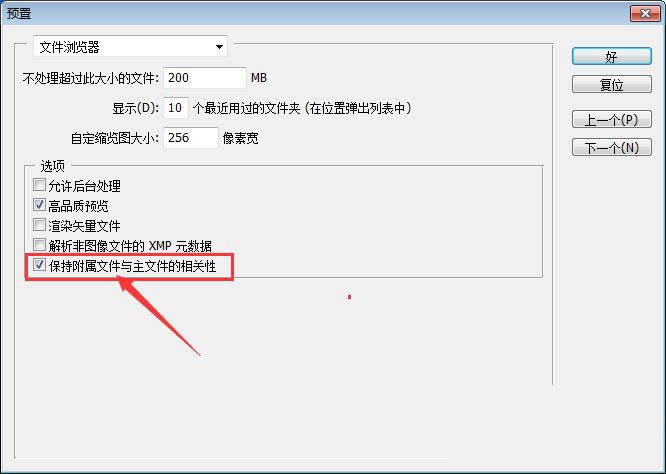Click the 不处理超过此大小的文件 label
The width and height of the screenshot is (666, 474).
click(90, 78)
